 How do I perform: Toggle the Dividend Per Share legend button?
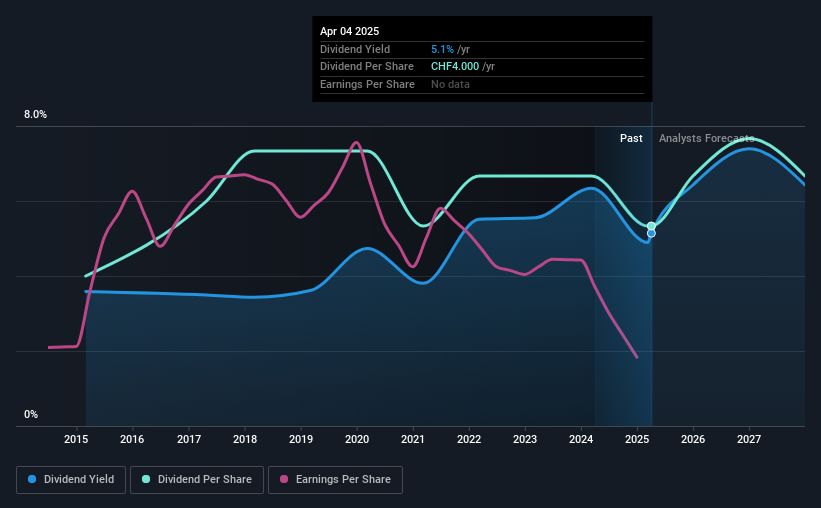[x=197, y=480]
